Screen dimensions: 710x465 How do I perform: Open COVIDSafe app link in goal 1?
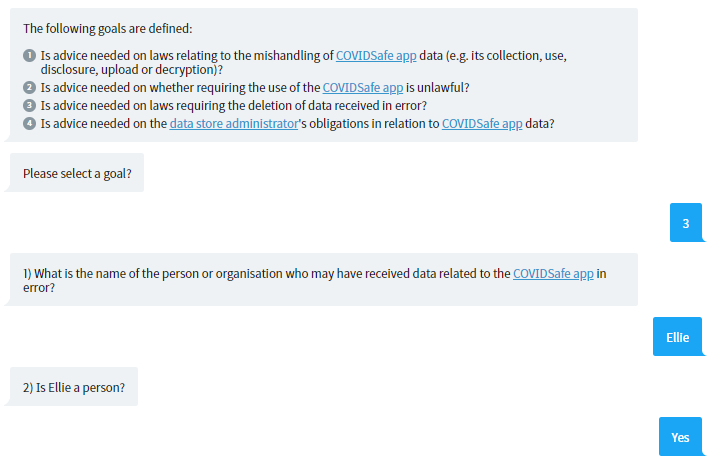[x=376, y=56]
